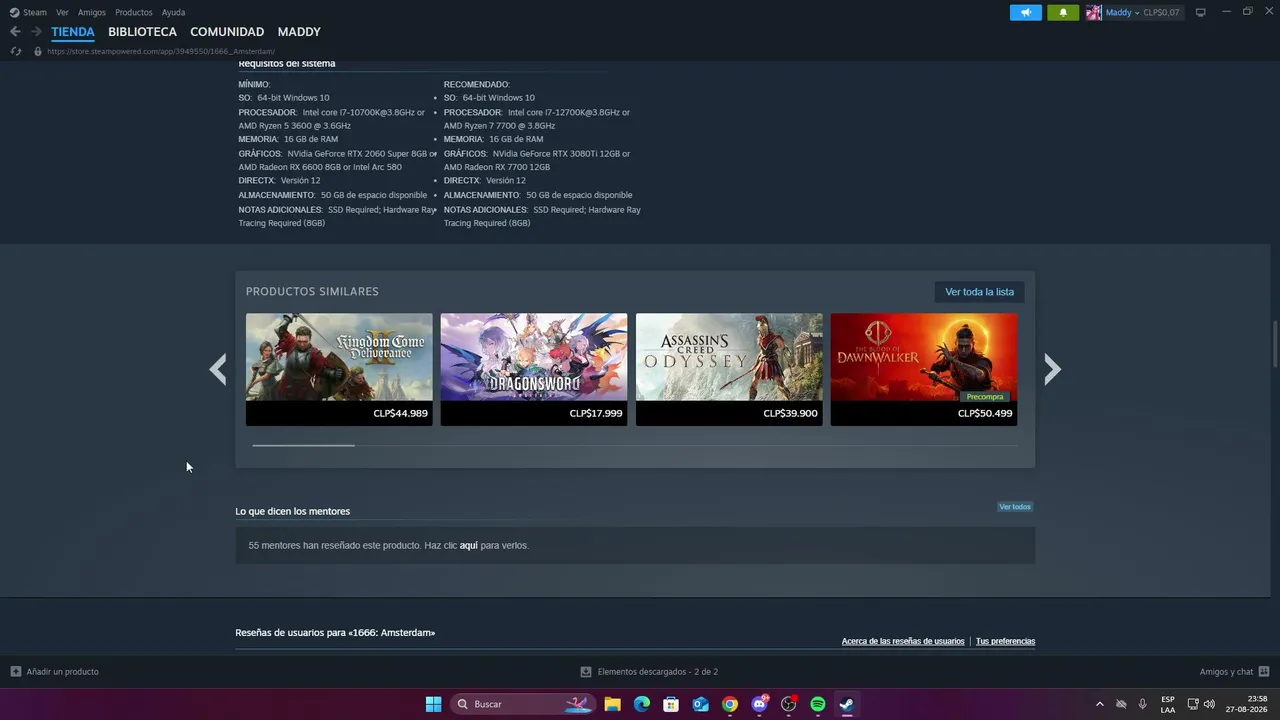Viewport: 1280px width, 720px height.
Task: Open Microsoft Store from taskbar
Action: 671,704
